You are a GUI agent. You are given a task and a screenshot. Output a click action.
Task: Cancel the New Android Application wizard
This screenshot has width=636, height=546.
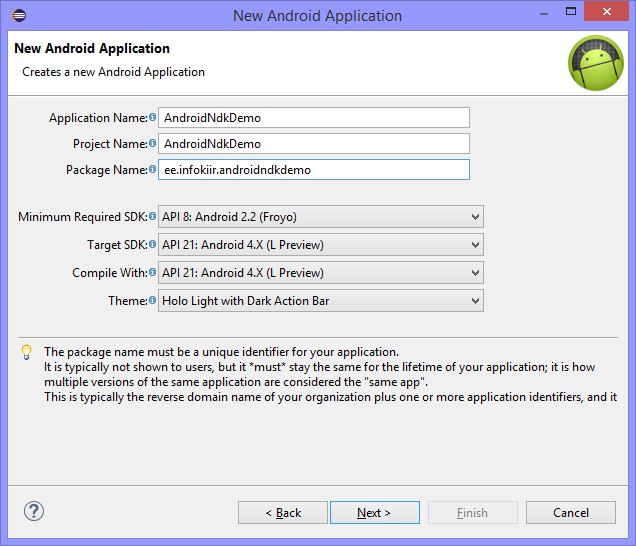pos(571,513)
